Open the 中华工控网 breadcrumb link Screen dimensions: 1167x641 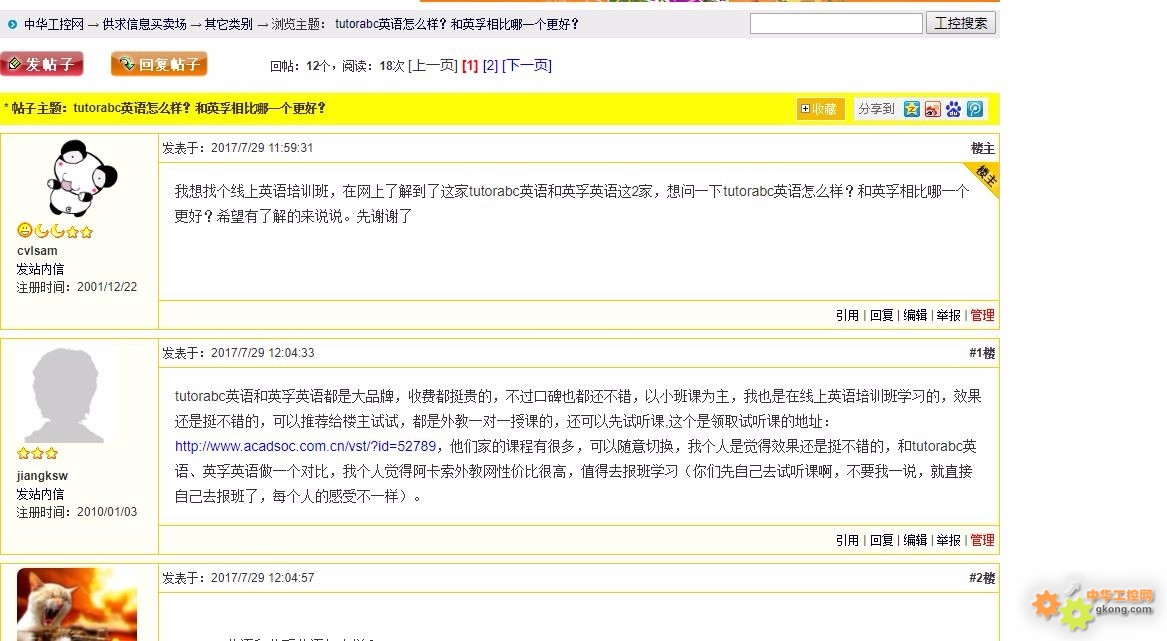(x=54, y=25)
